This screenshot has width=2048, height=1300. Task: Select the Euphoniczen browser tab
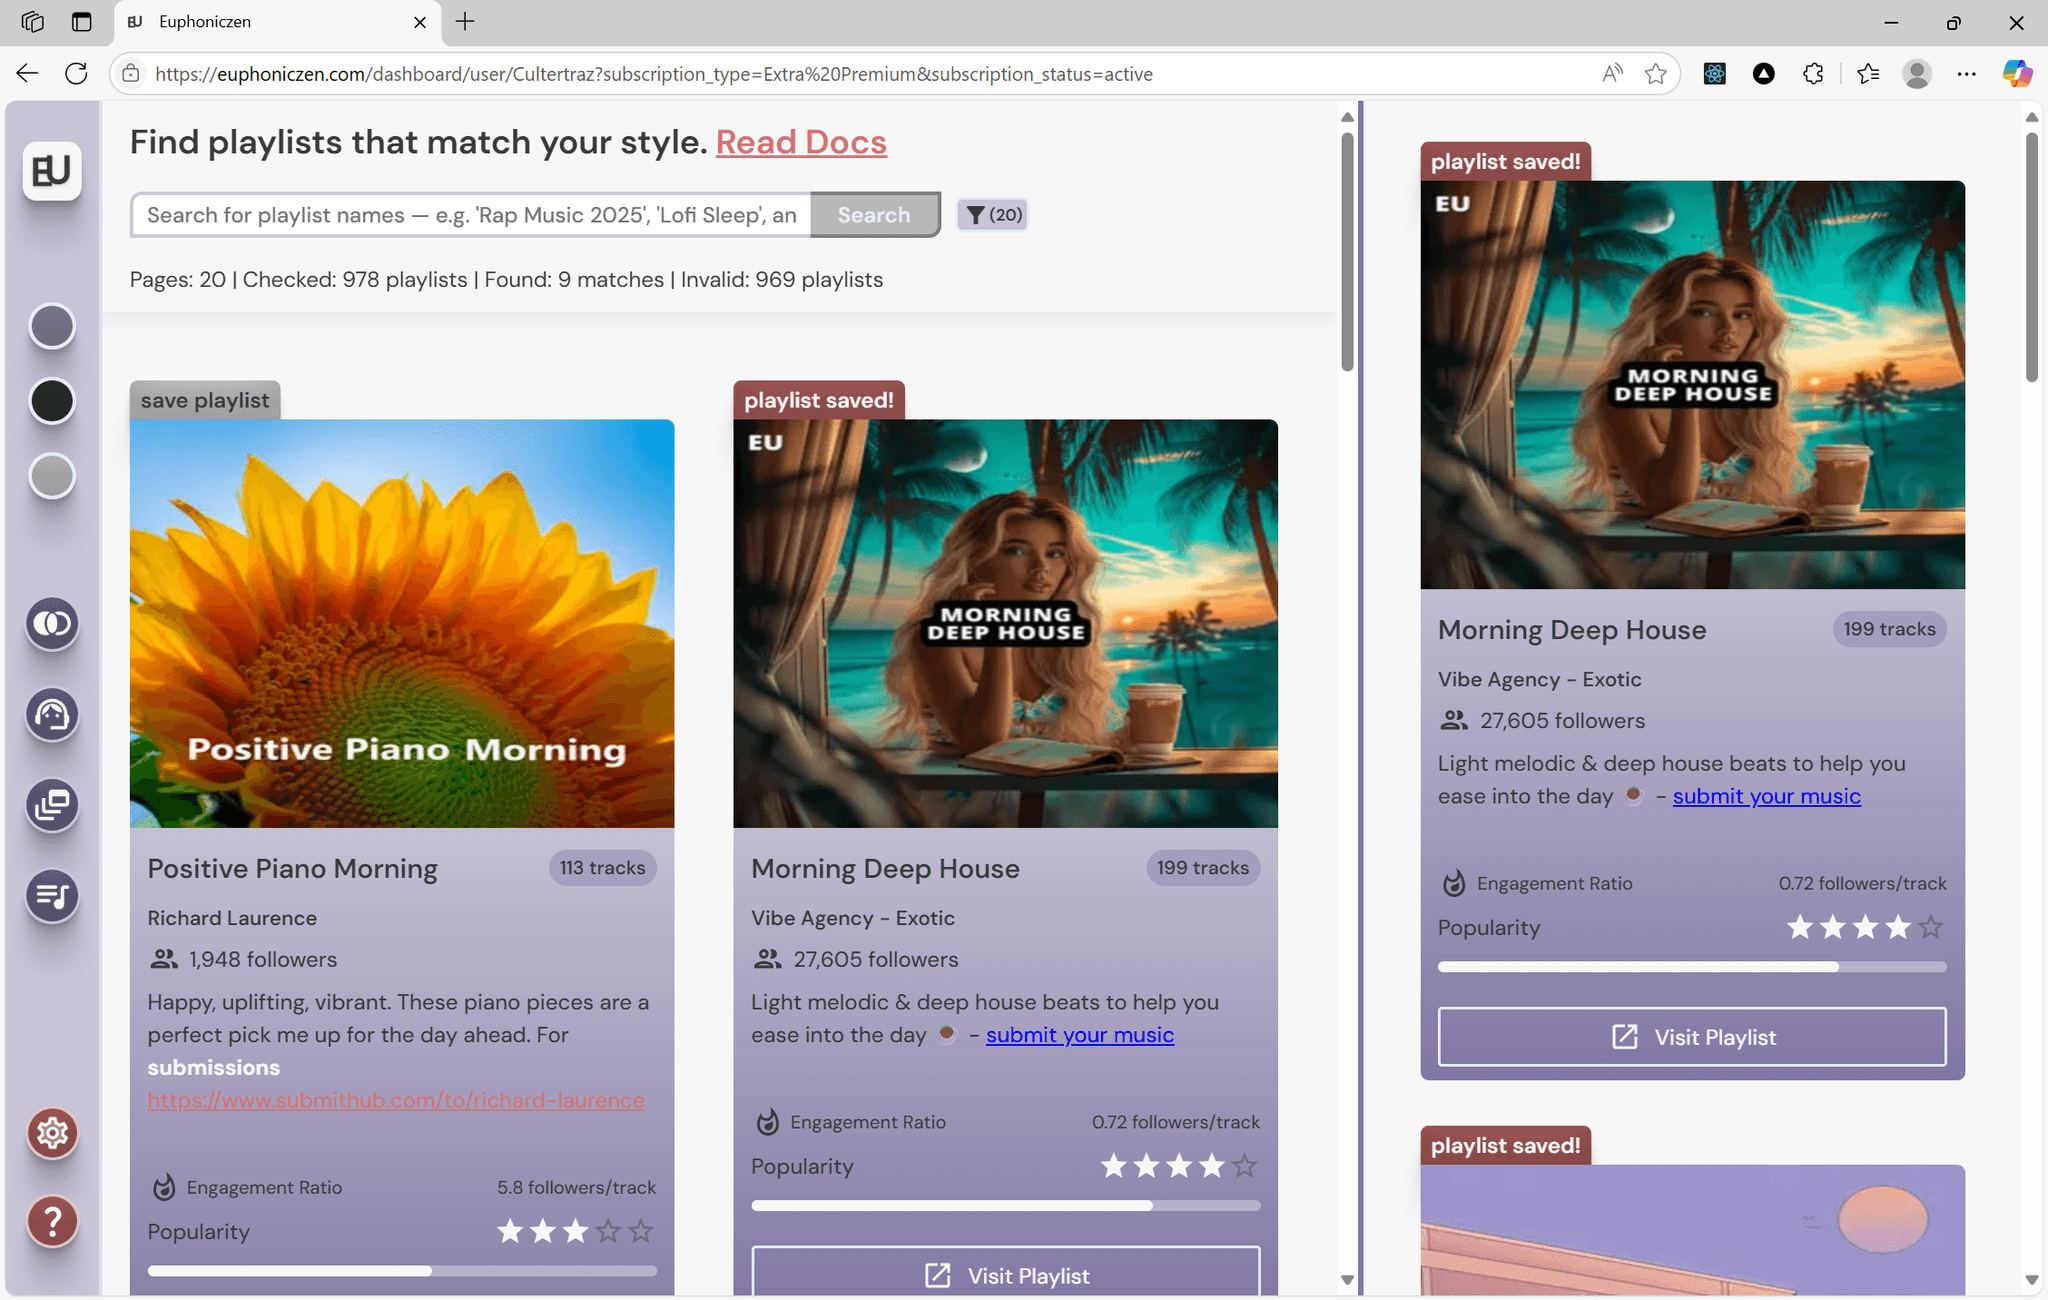pos(278,22)
